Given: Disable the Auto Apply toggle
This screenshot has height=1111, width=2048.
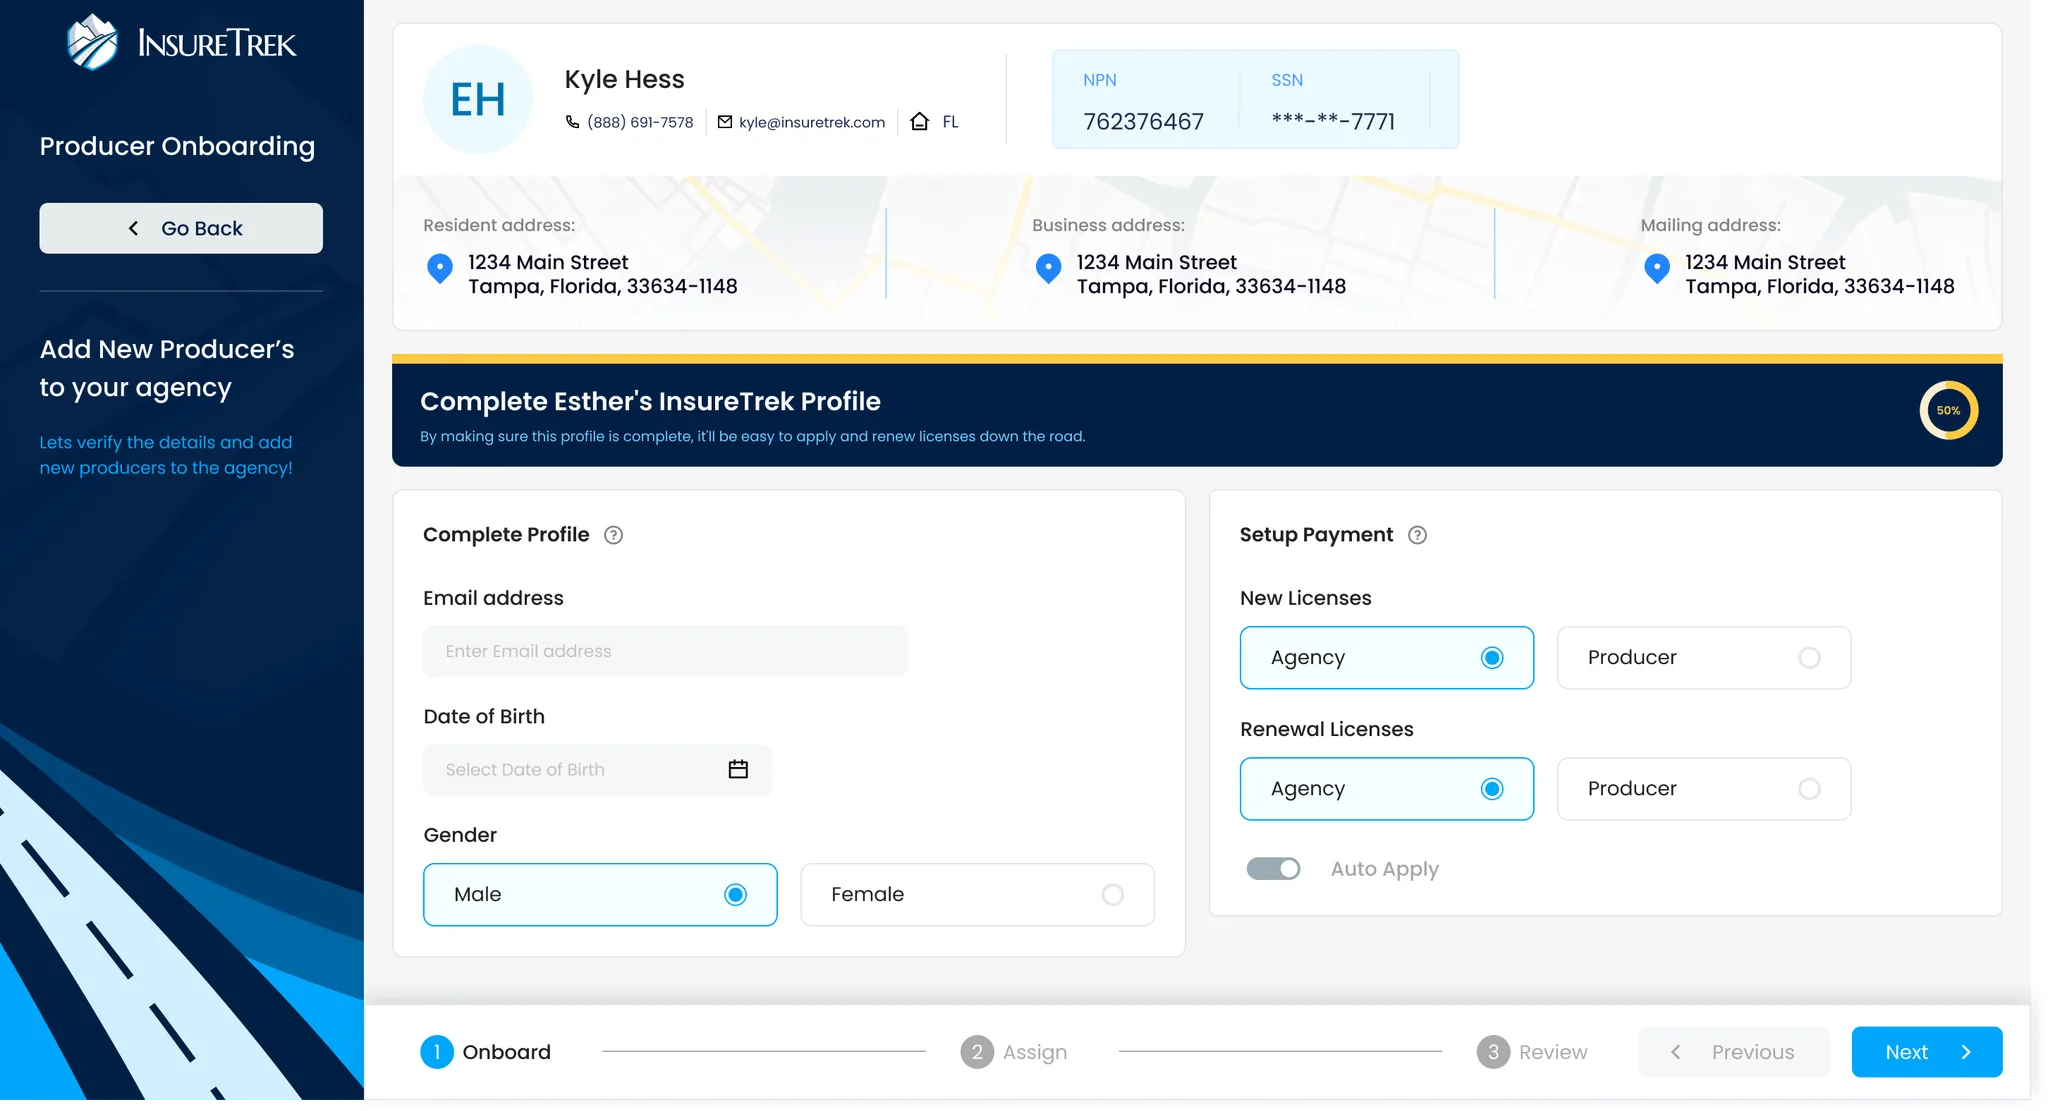Looking at the screenshot, I should pos(1273,868).
